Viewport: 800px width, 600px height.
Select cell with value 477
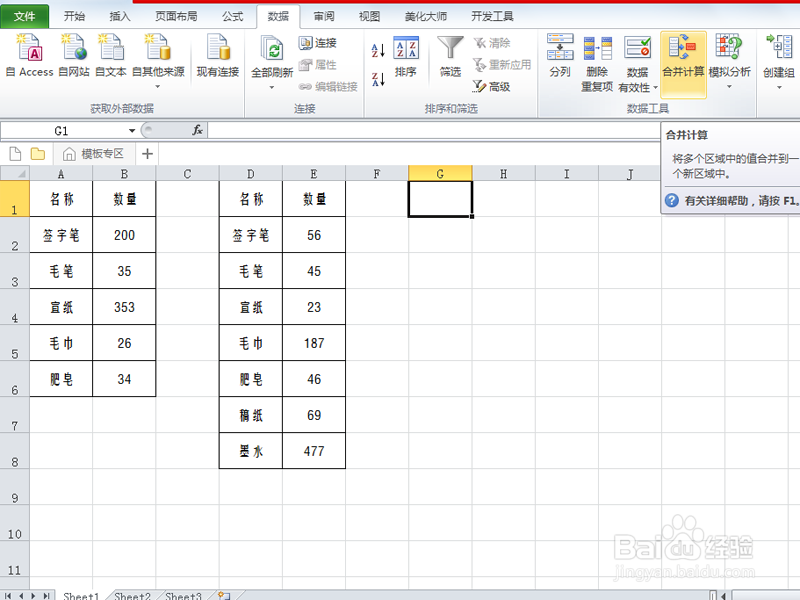[x=314, y=451]
